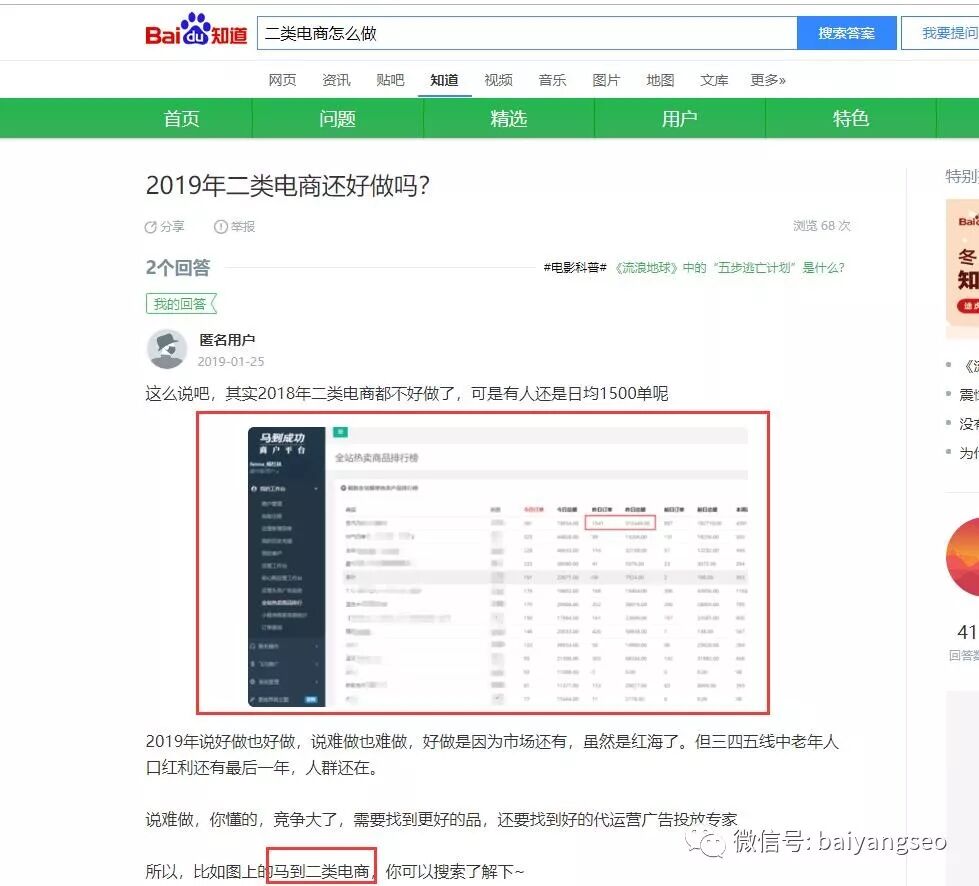Click the 我的回答 tag
This screenshot has height=886, width=979.
click(181, 303)
